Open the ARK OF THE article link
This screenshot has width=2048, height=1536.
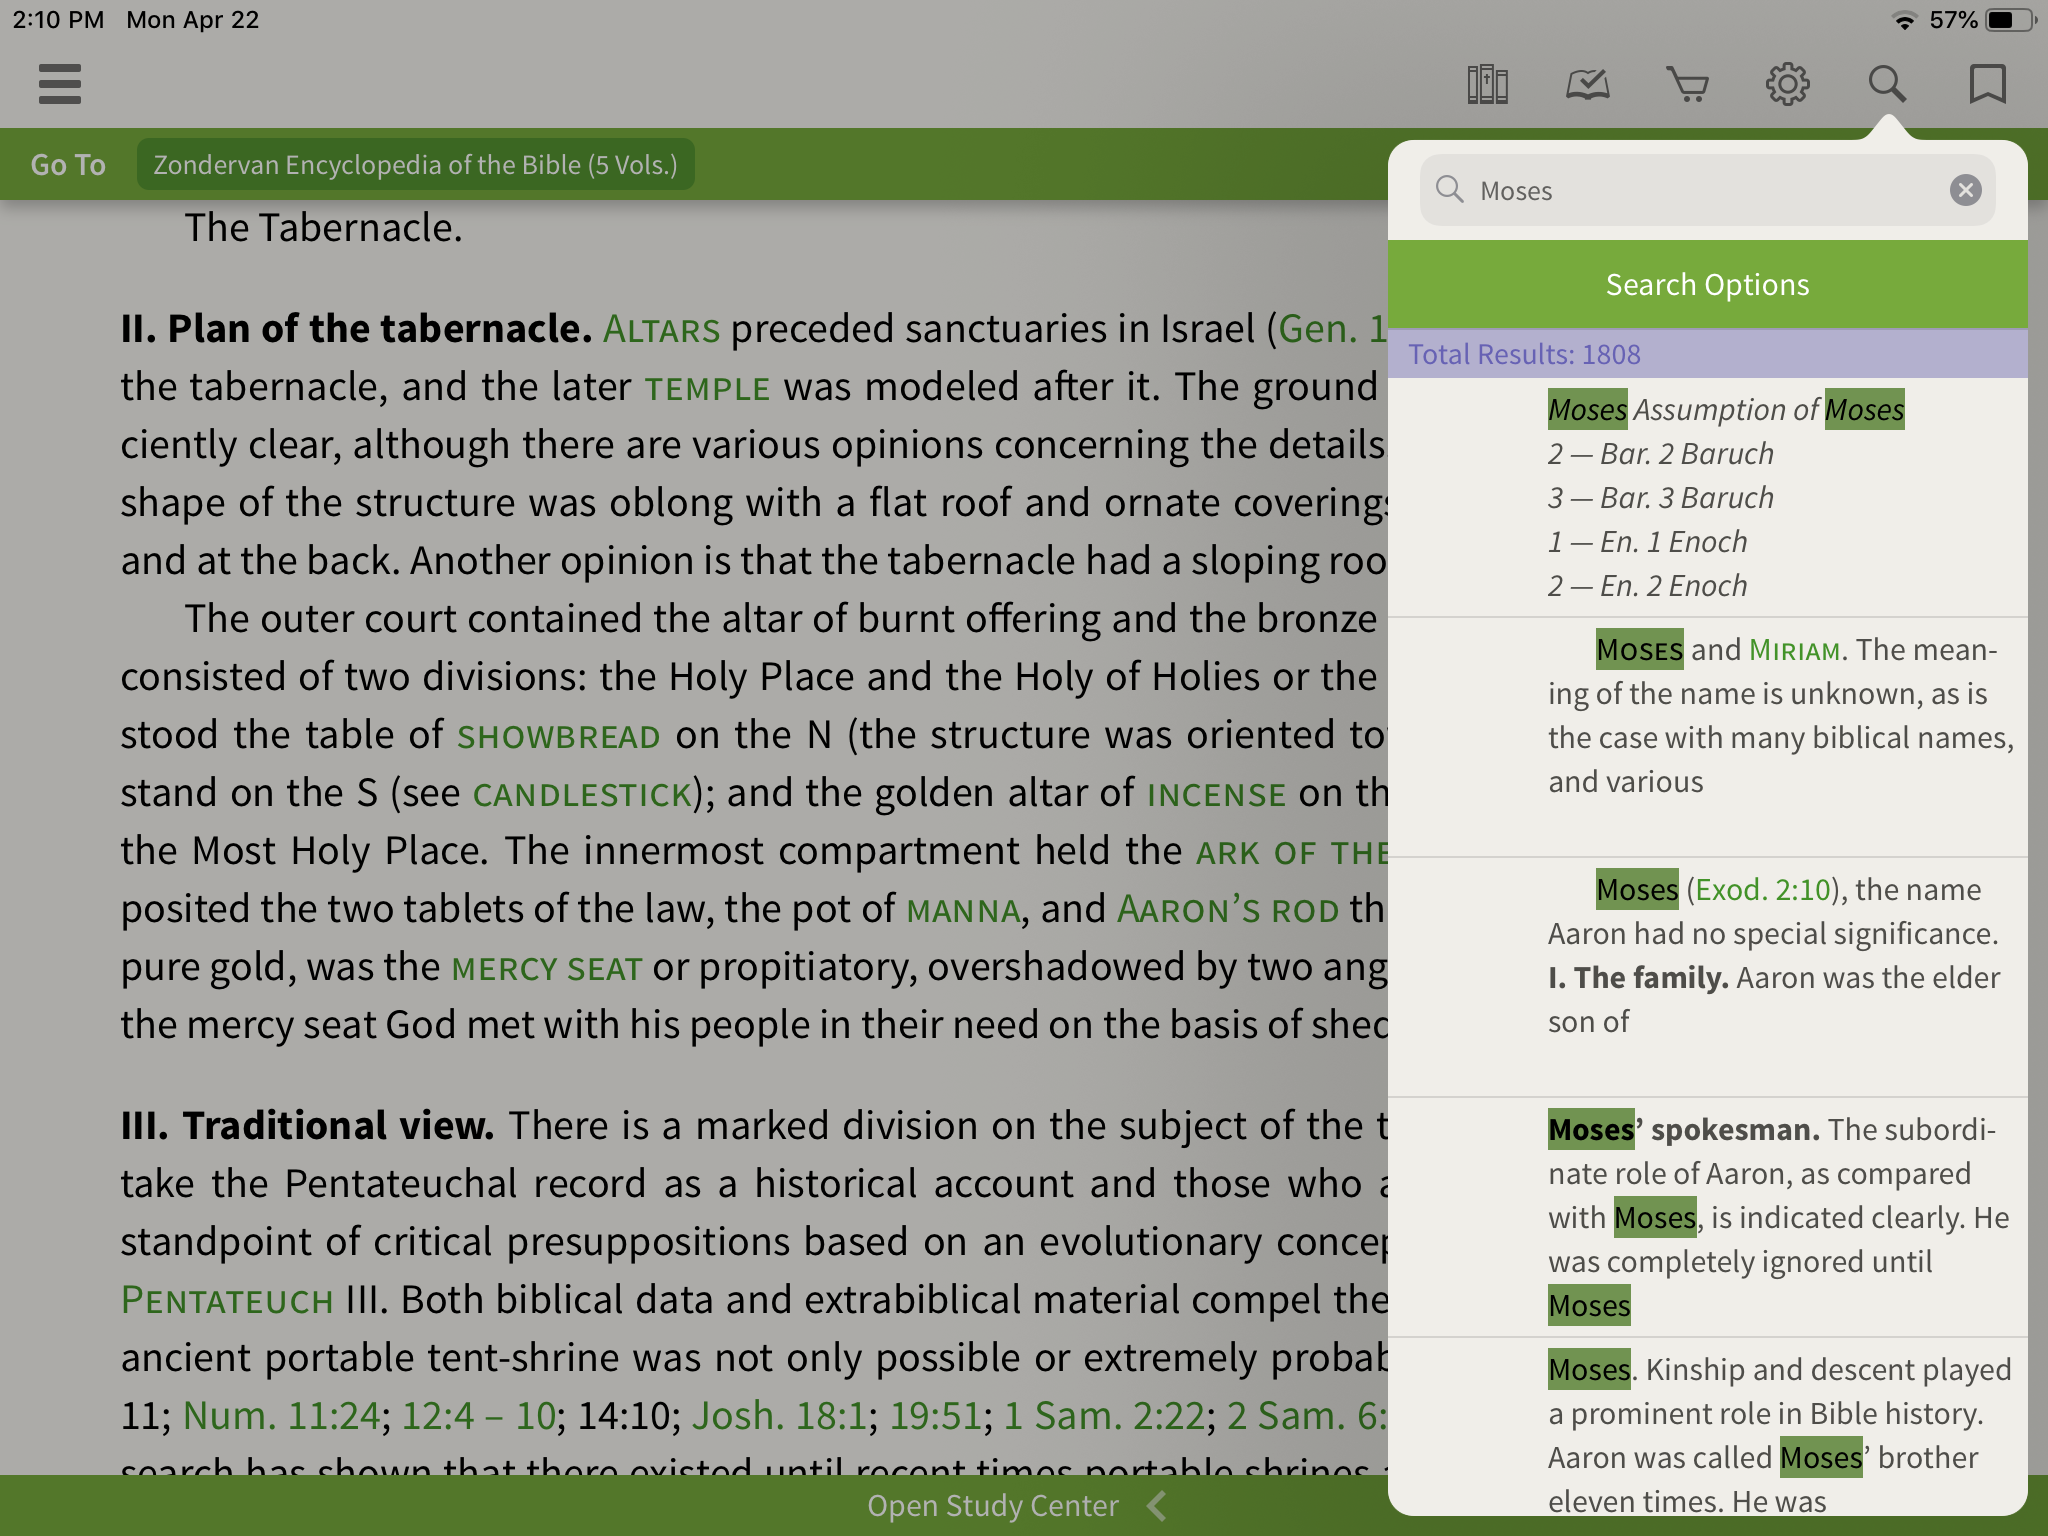tap(1292, 853)
